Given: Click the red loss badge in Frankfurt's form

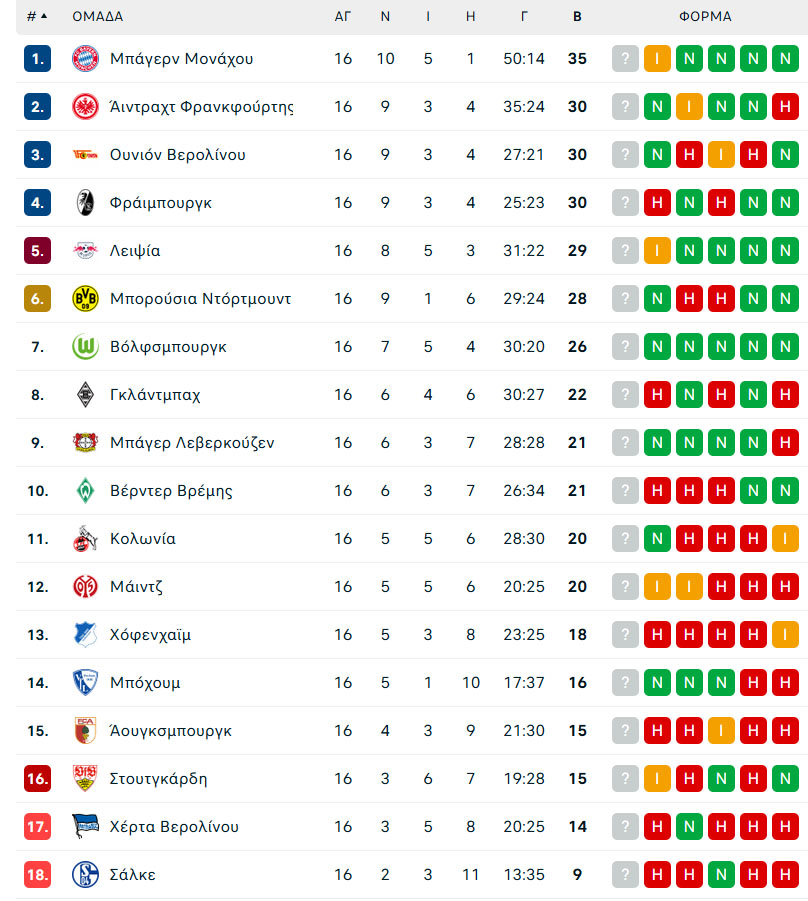Looking at the screenshot, I should click(785, 106).
